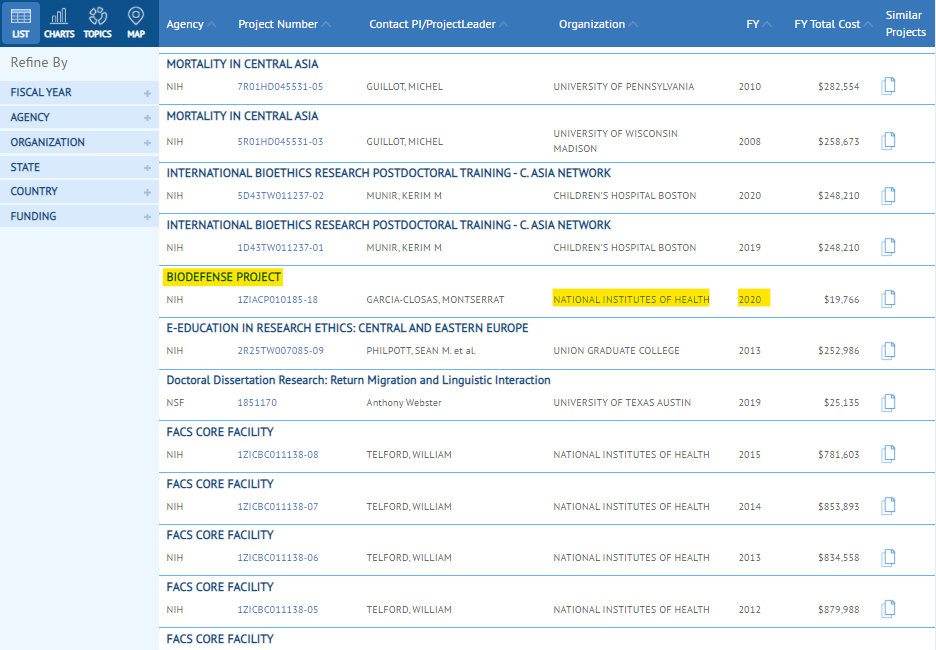Open Bioethics Postdoctoral Training 2020 title

pyautogui.click(x=389, y=173)
